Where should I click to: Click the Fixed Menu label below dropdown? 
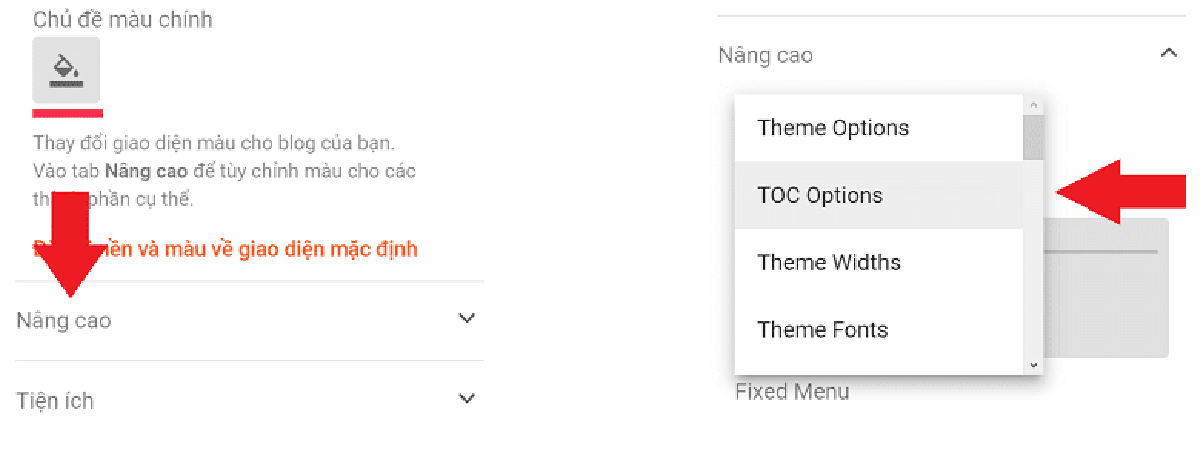pyautogui.click(x=792, y=391)
